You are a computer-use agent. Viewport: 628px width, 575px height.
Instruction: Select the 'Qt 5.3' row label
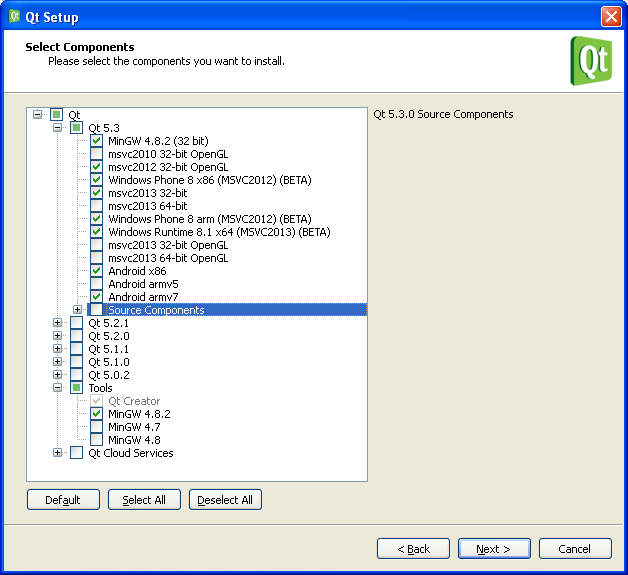[x=104, y=128]
